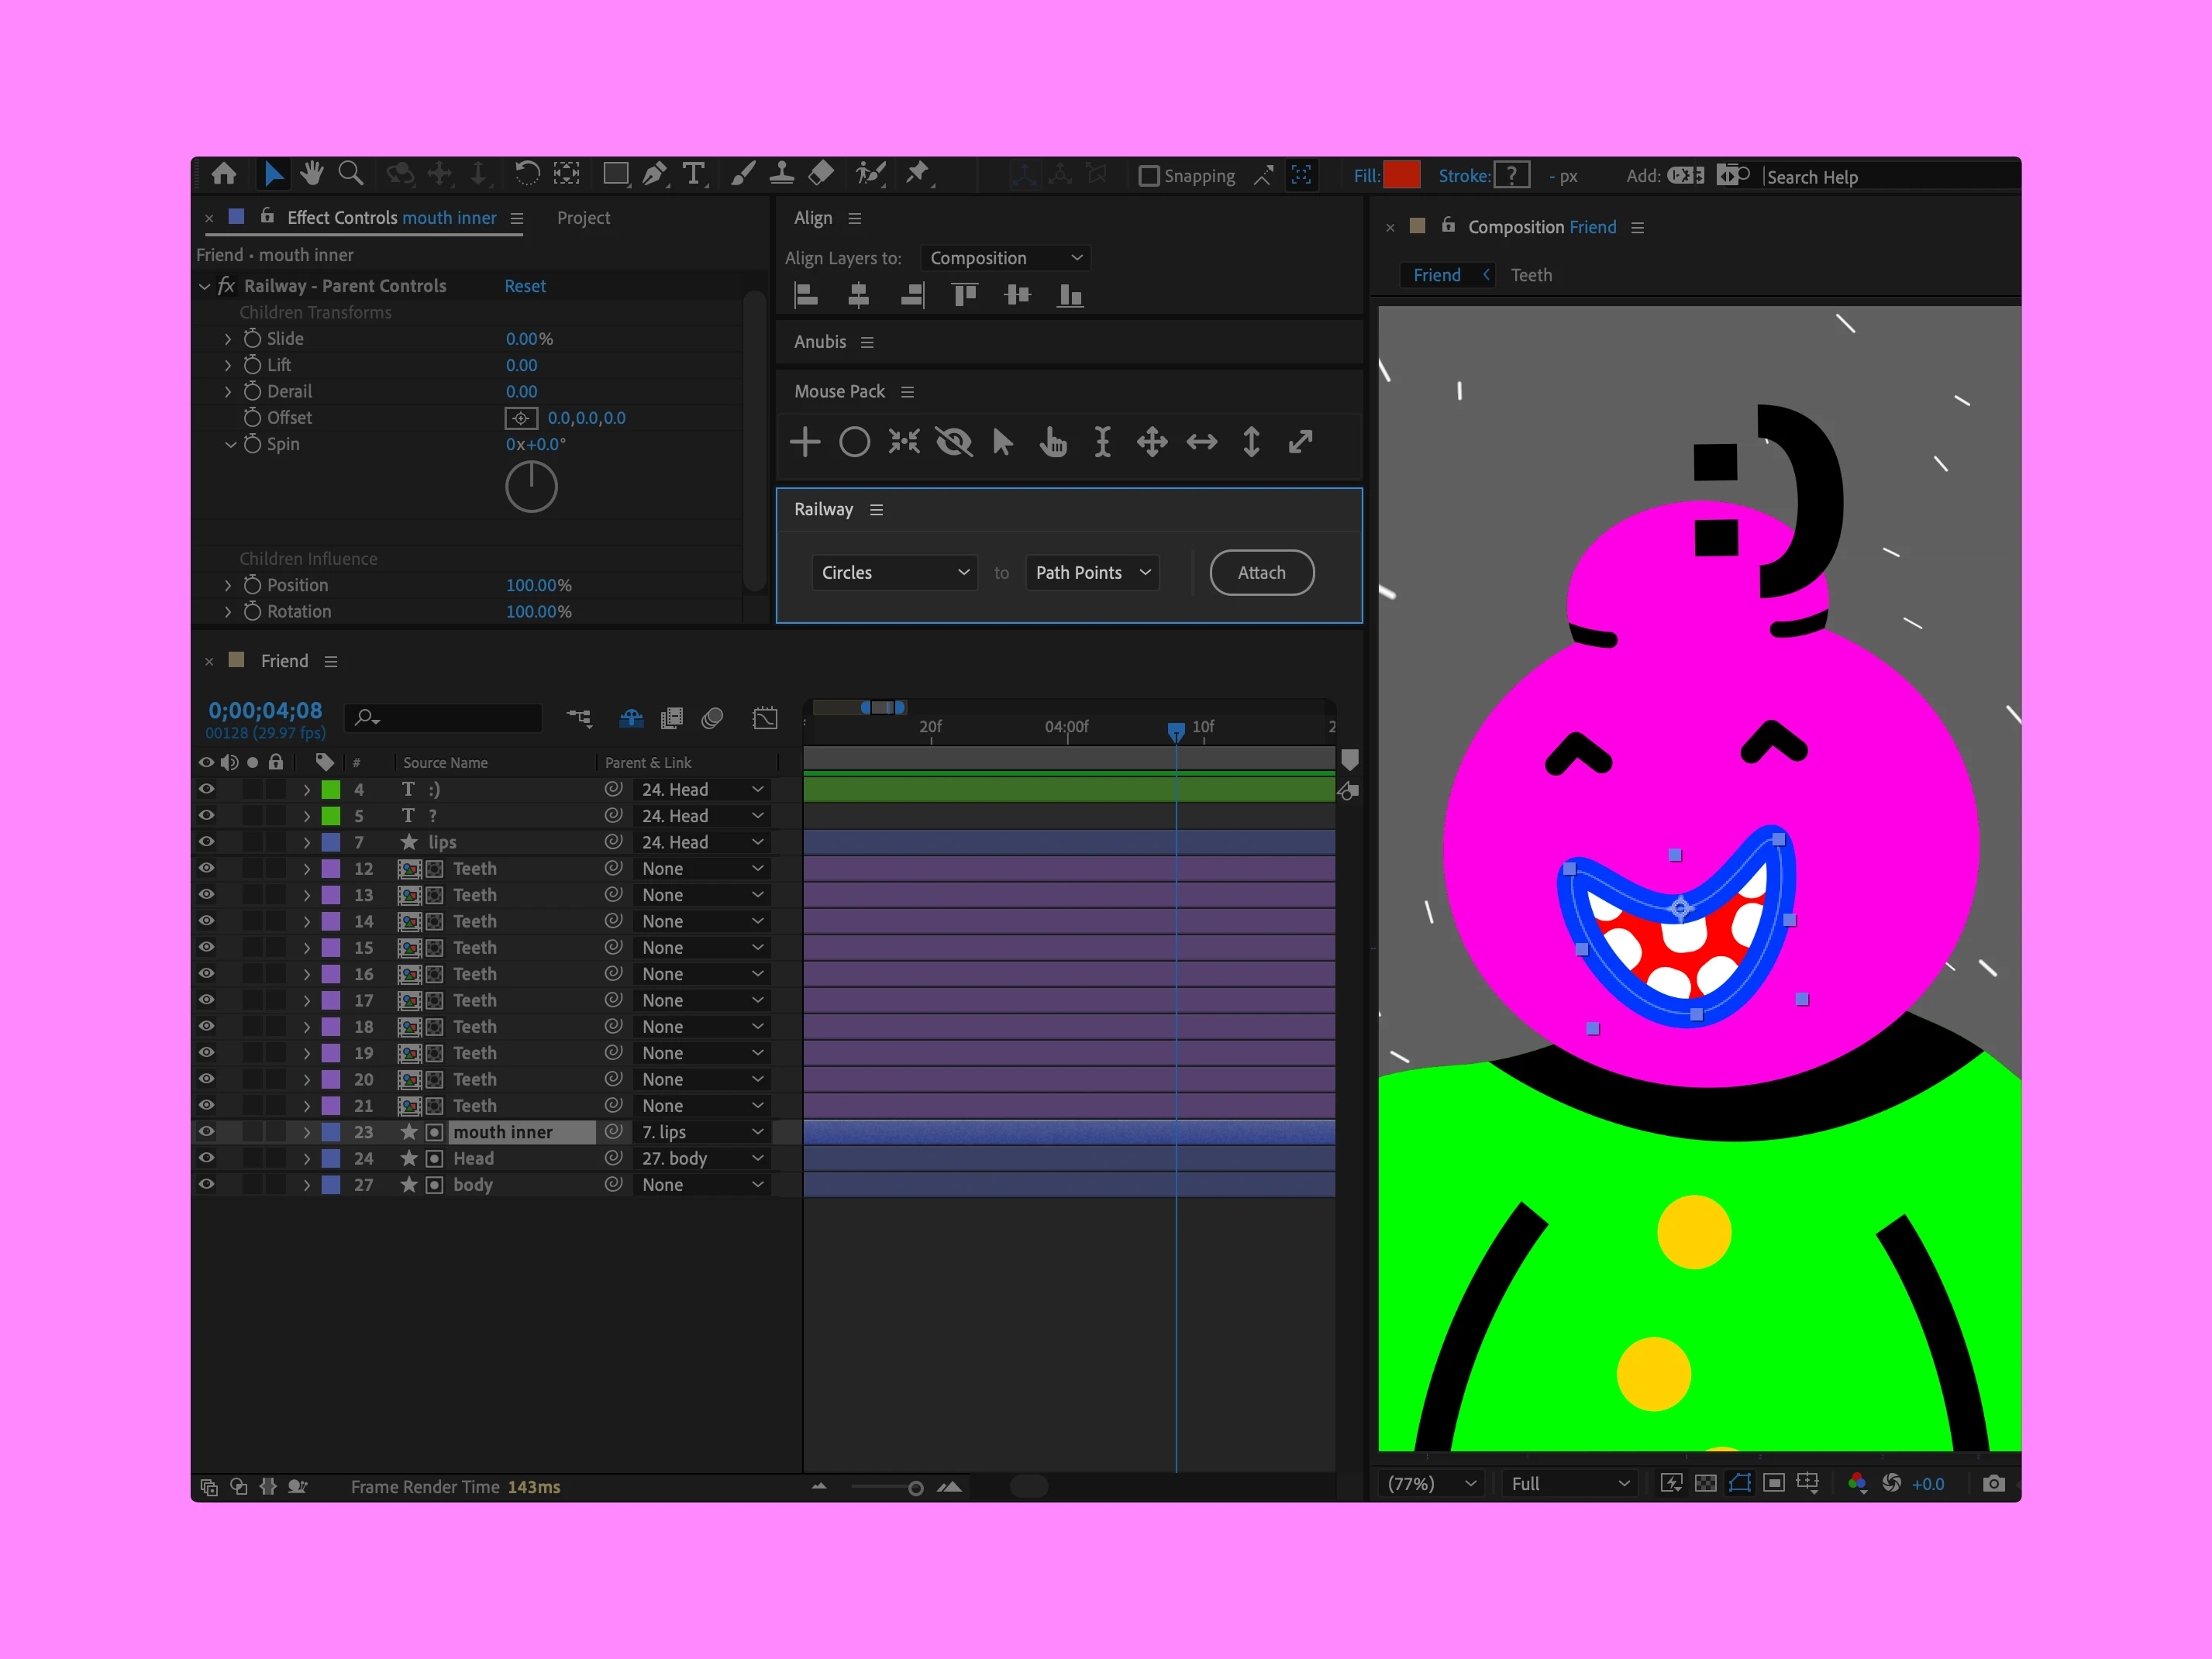The image size is (2212, 1659).
Task: Open the Graph Editor in the timeline
Action: coord(765,718)
